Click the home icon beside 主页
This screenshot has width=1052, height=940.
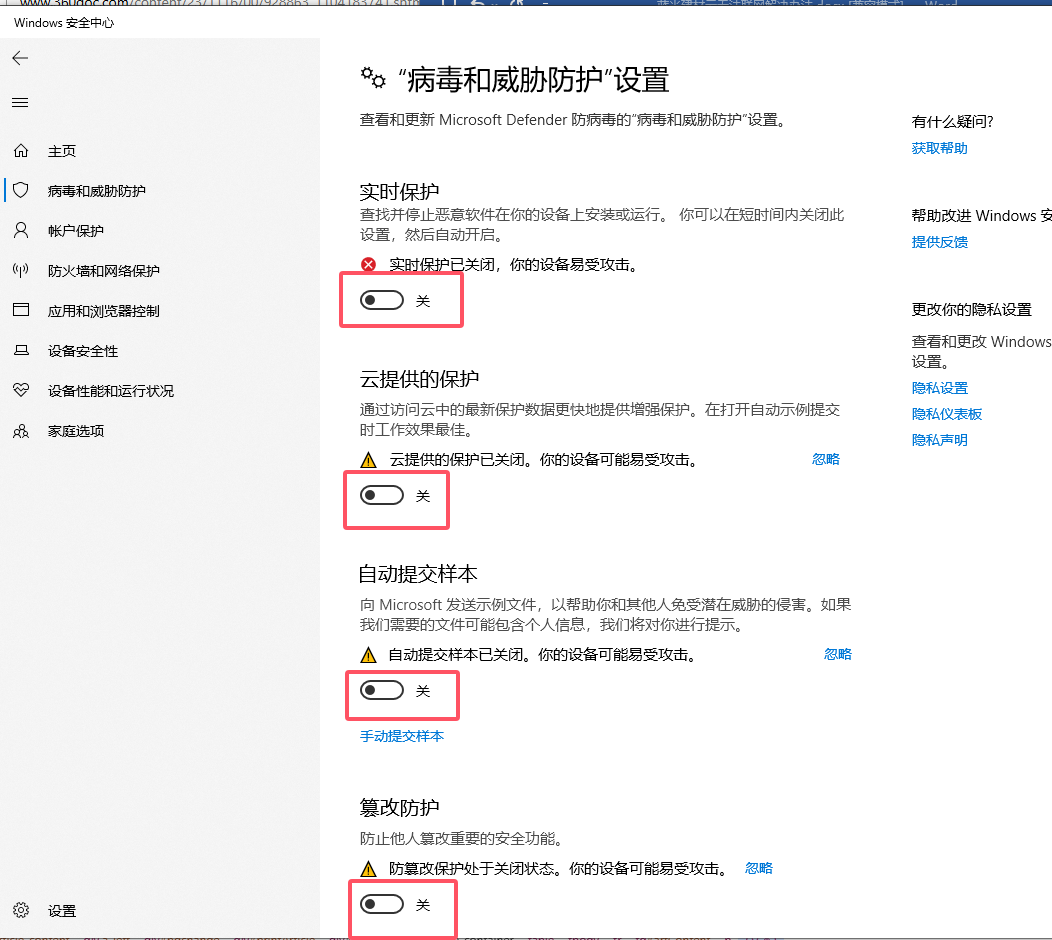pyautogui.click(x=21, y=151)
